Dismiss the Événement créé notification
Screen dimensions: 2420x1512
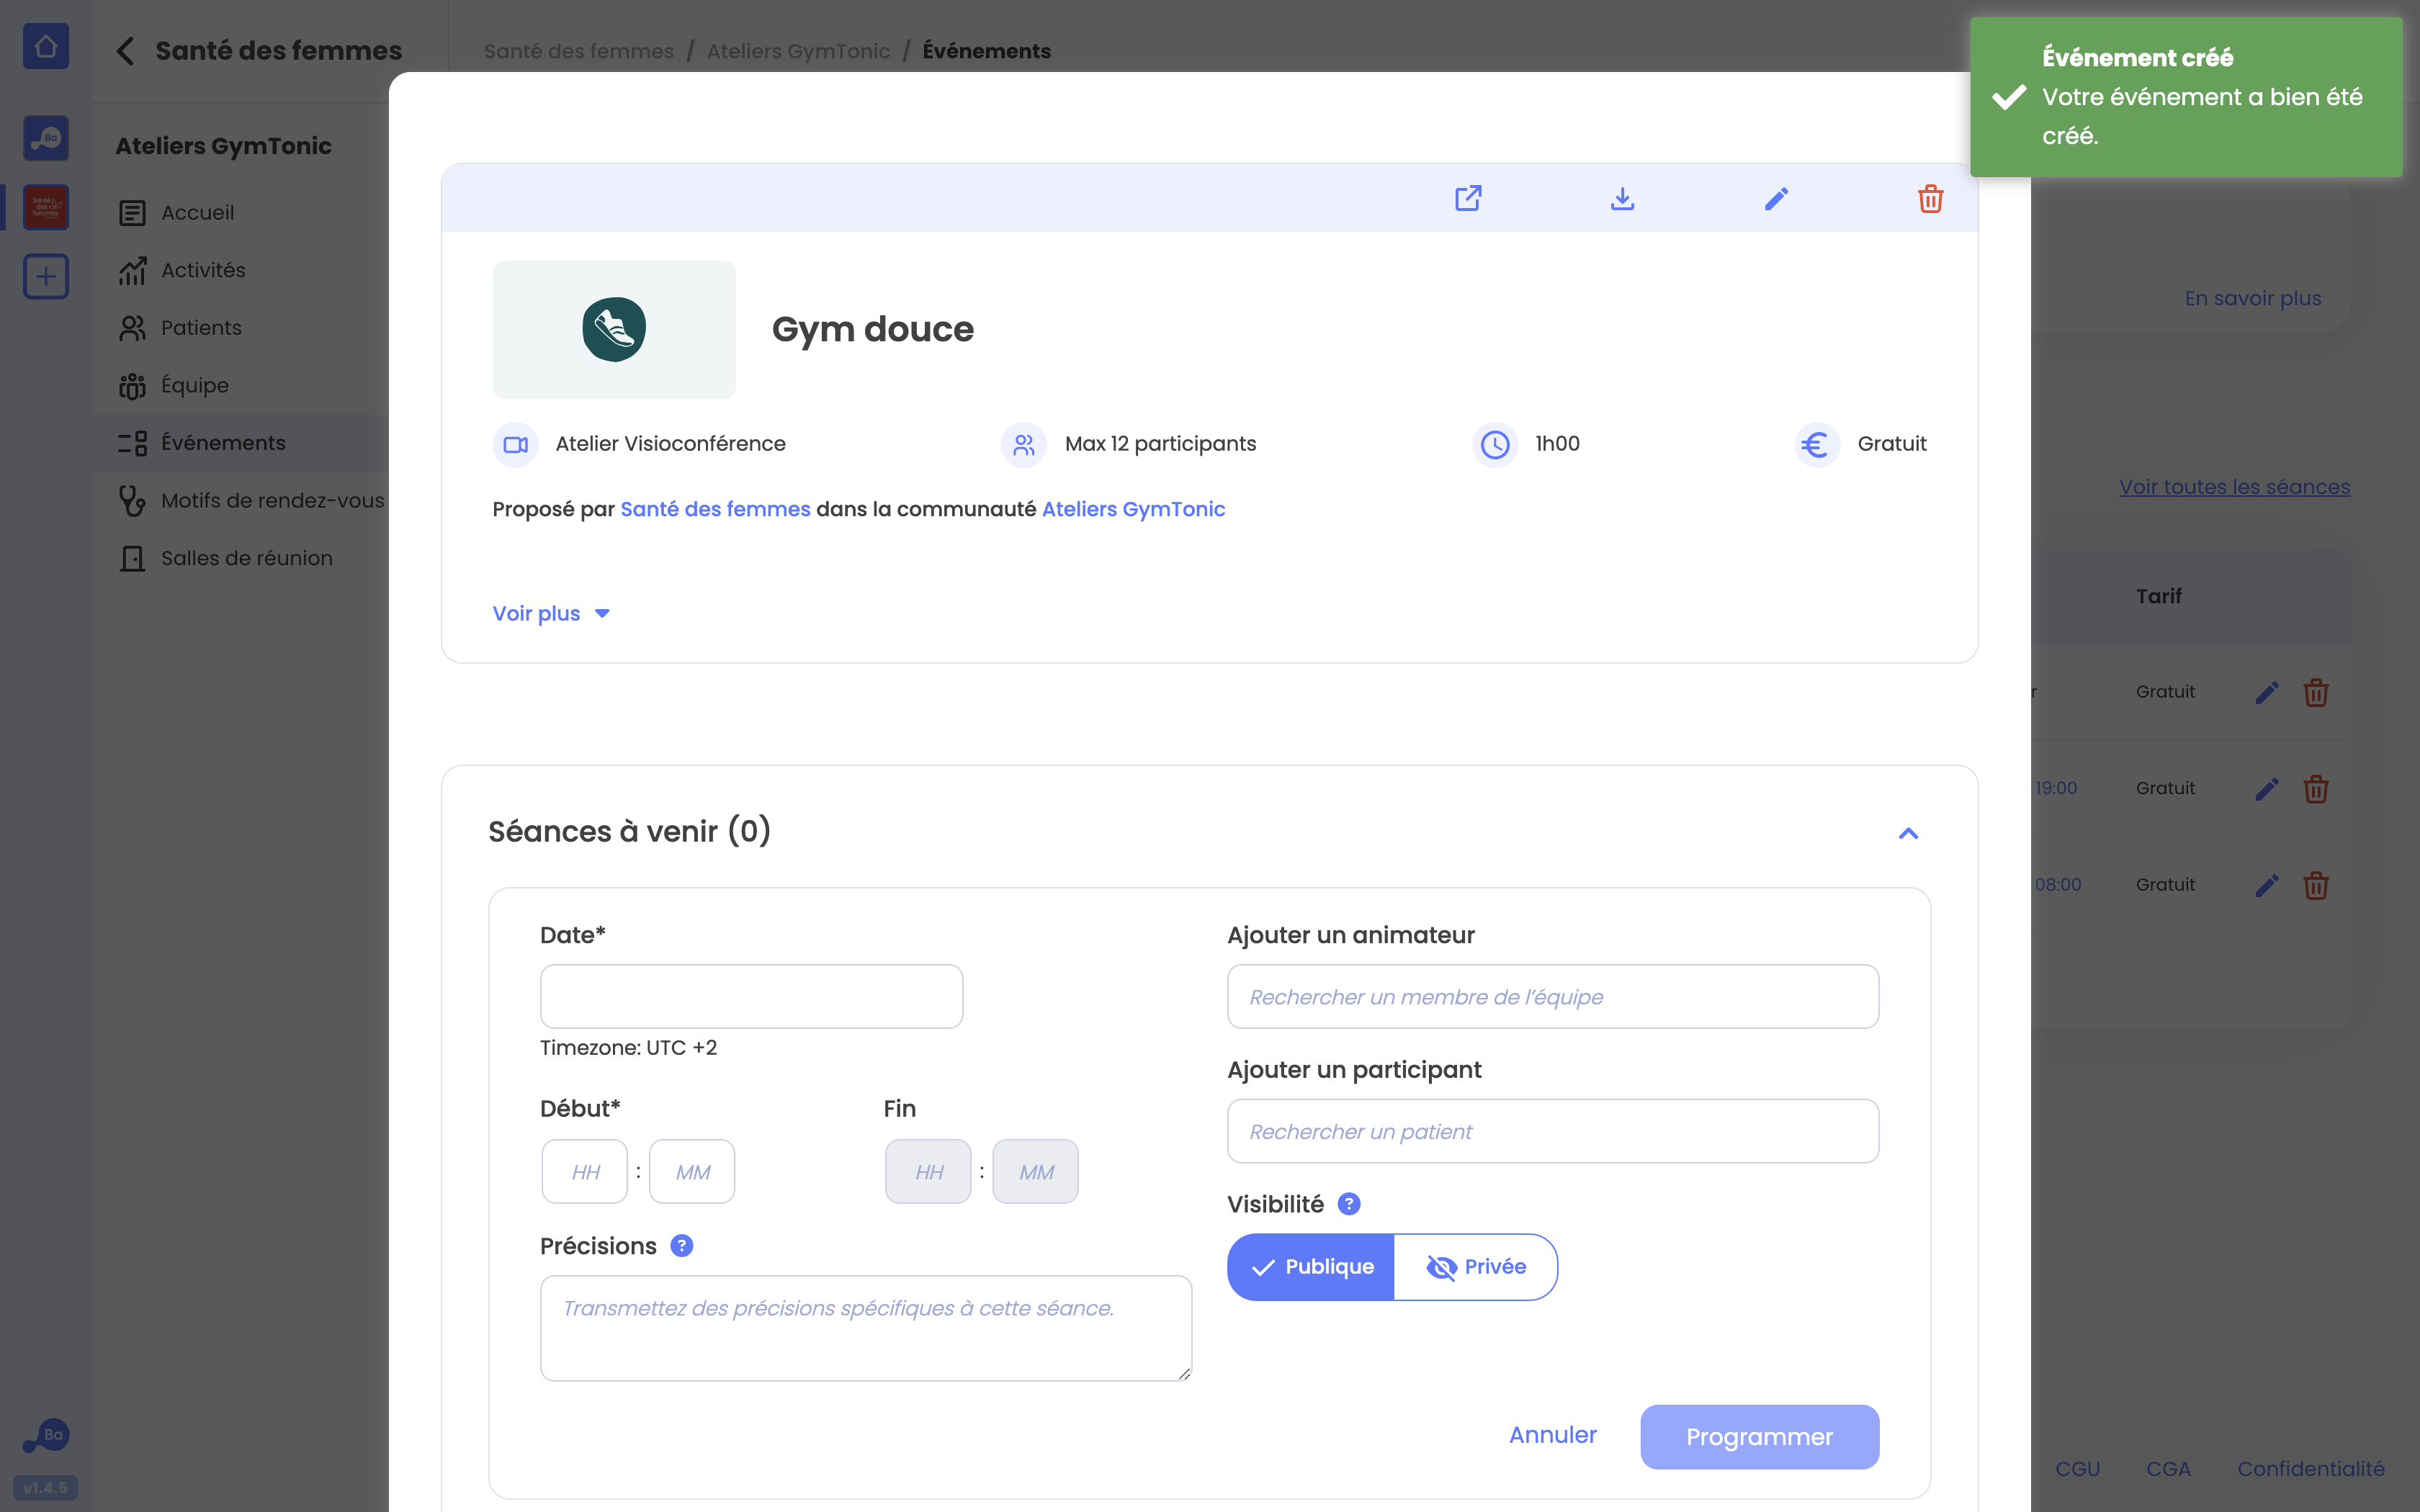click(2186, 97)
